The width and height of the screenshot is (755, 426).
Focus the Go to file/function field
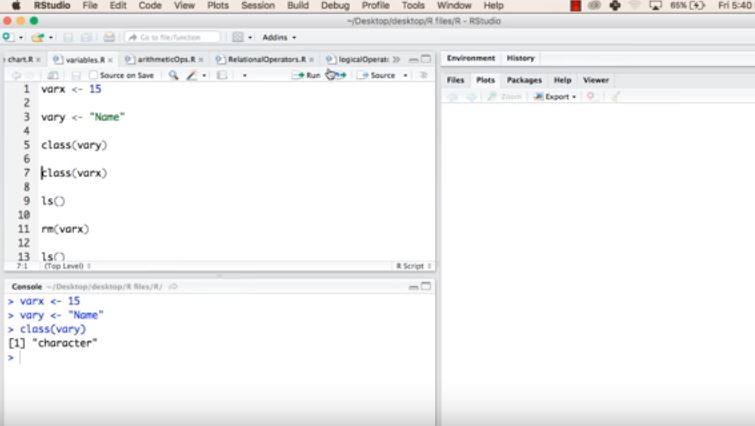[172, 37]
